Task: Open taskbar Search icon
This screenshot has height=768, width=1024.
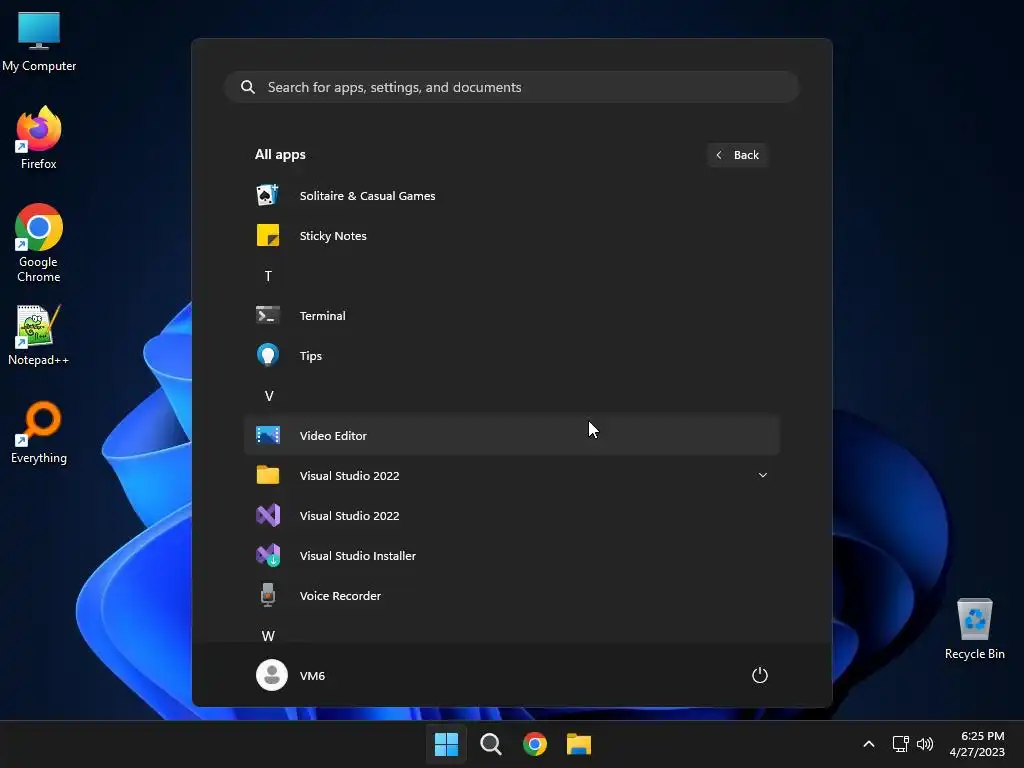Action: tap(490, 744)
